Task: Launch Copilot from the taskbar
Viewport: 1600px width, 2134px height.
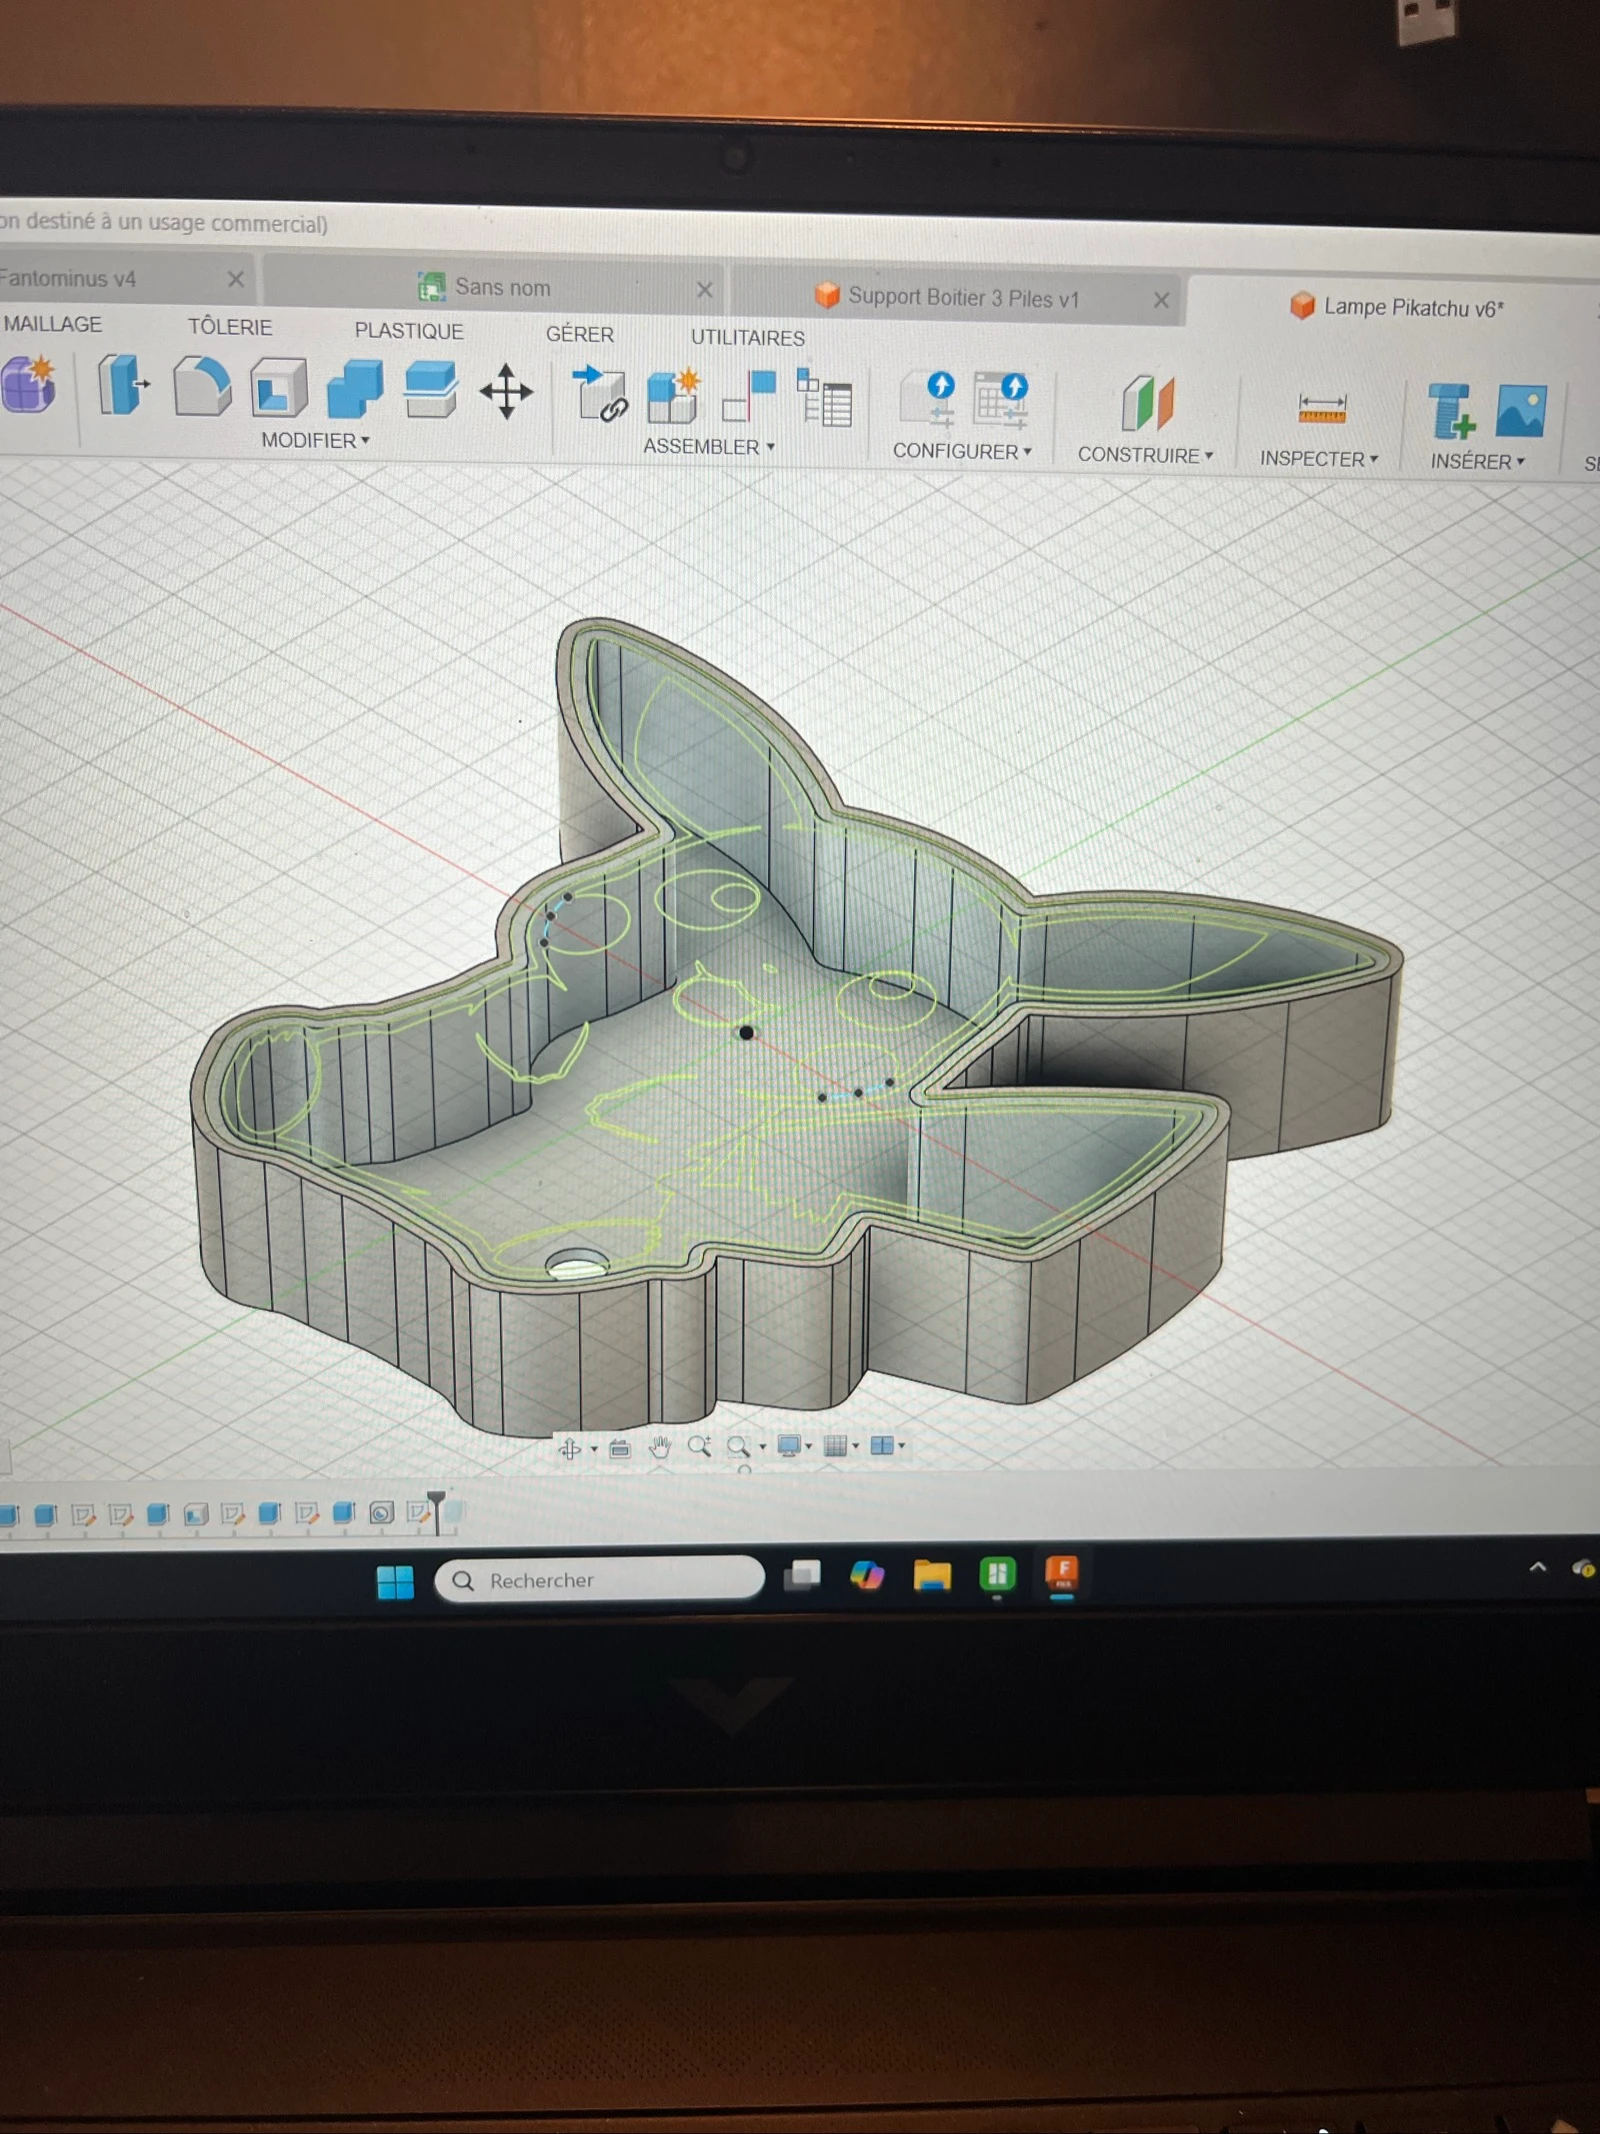Action: 867,1575
